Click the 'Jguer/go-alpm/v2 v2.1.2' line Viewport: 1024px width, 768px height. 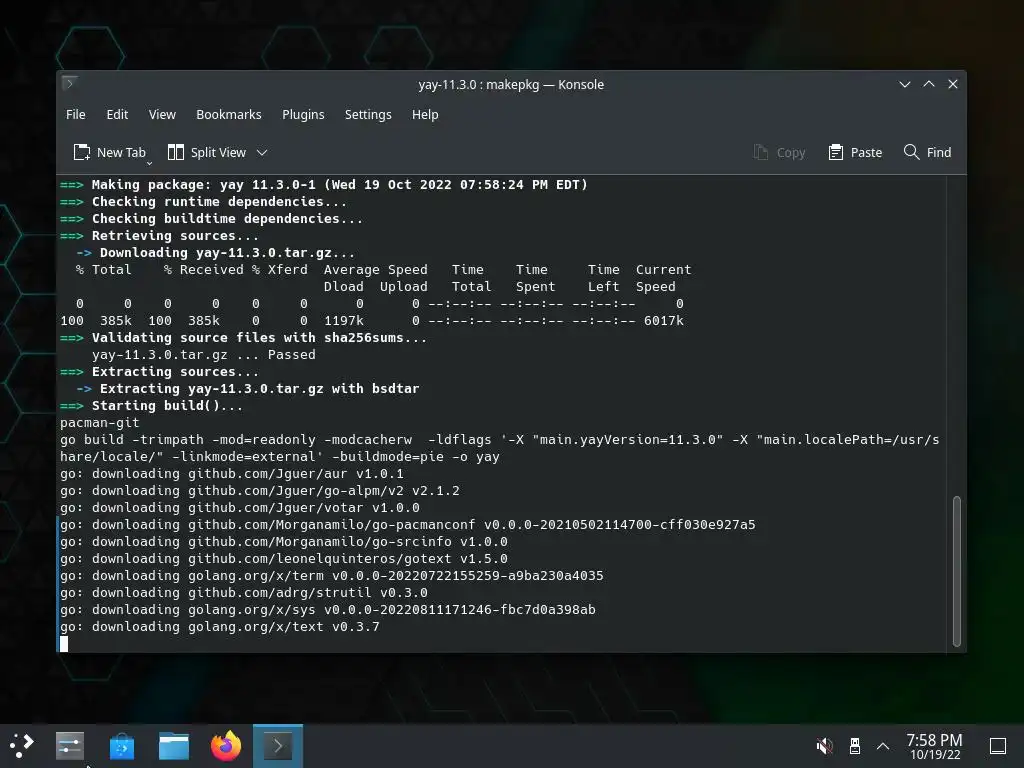coord(260,490)
